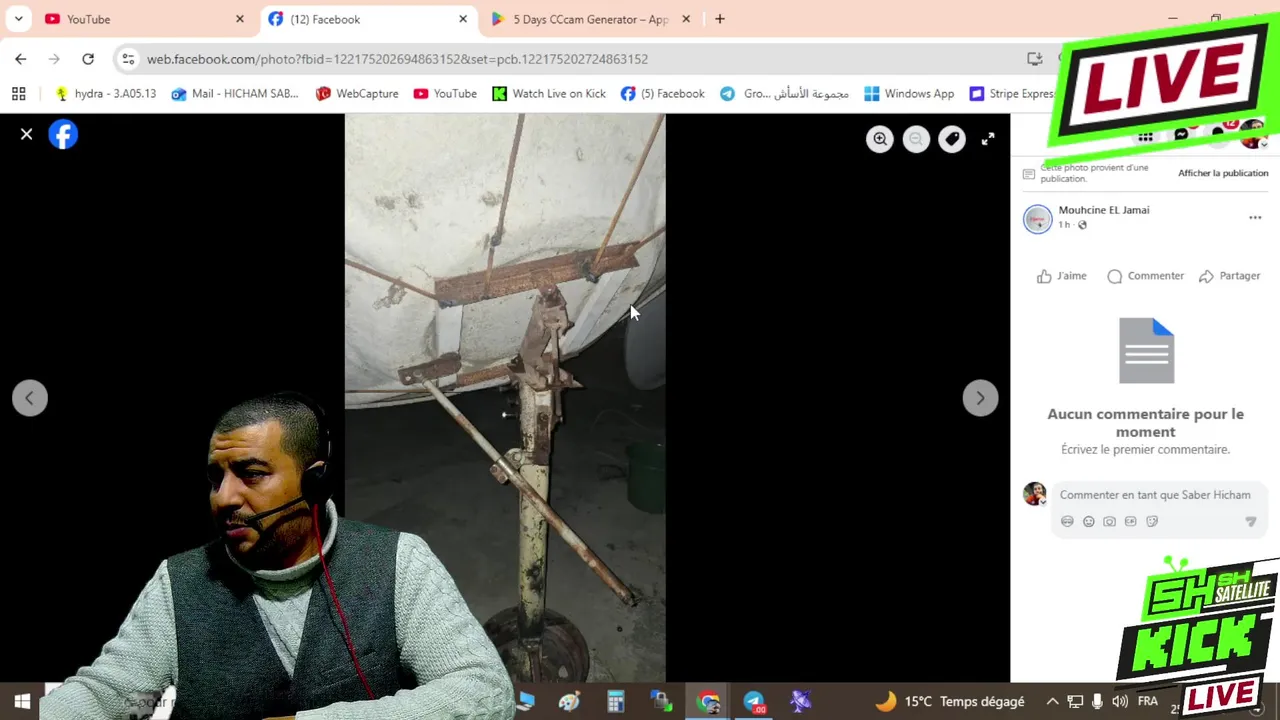Switch to 5 Days CCcam Generator tab
1280x720 pixels.
(x=590, y=19)
